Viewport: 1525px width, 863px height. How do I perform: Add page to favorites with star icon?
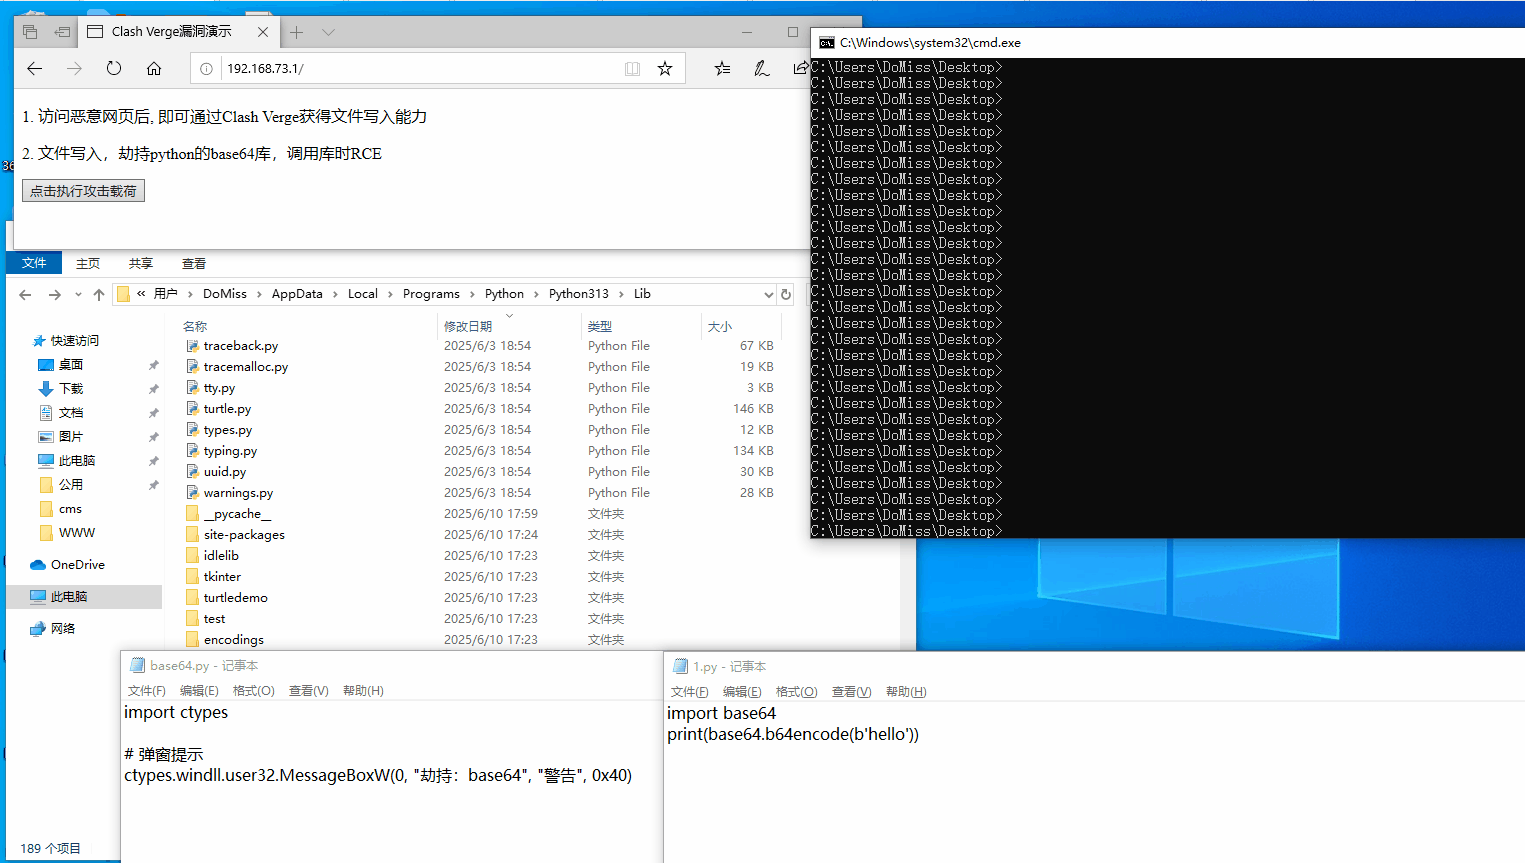[x=665, y=68]
